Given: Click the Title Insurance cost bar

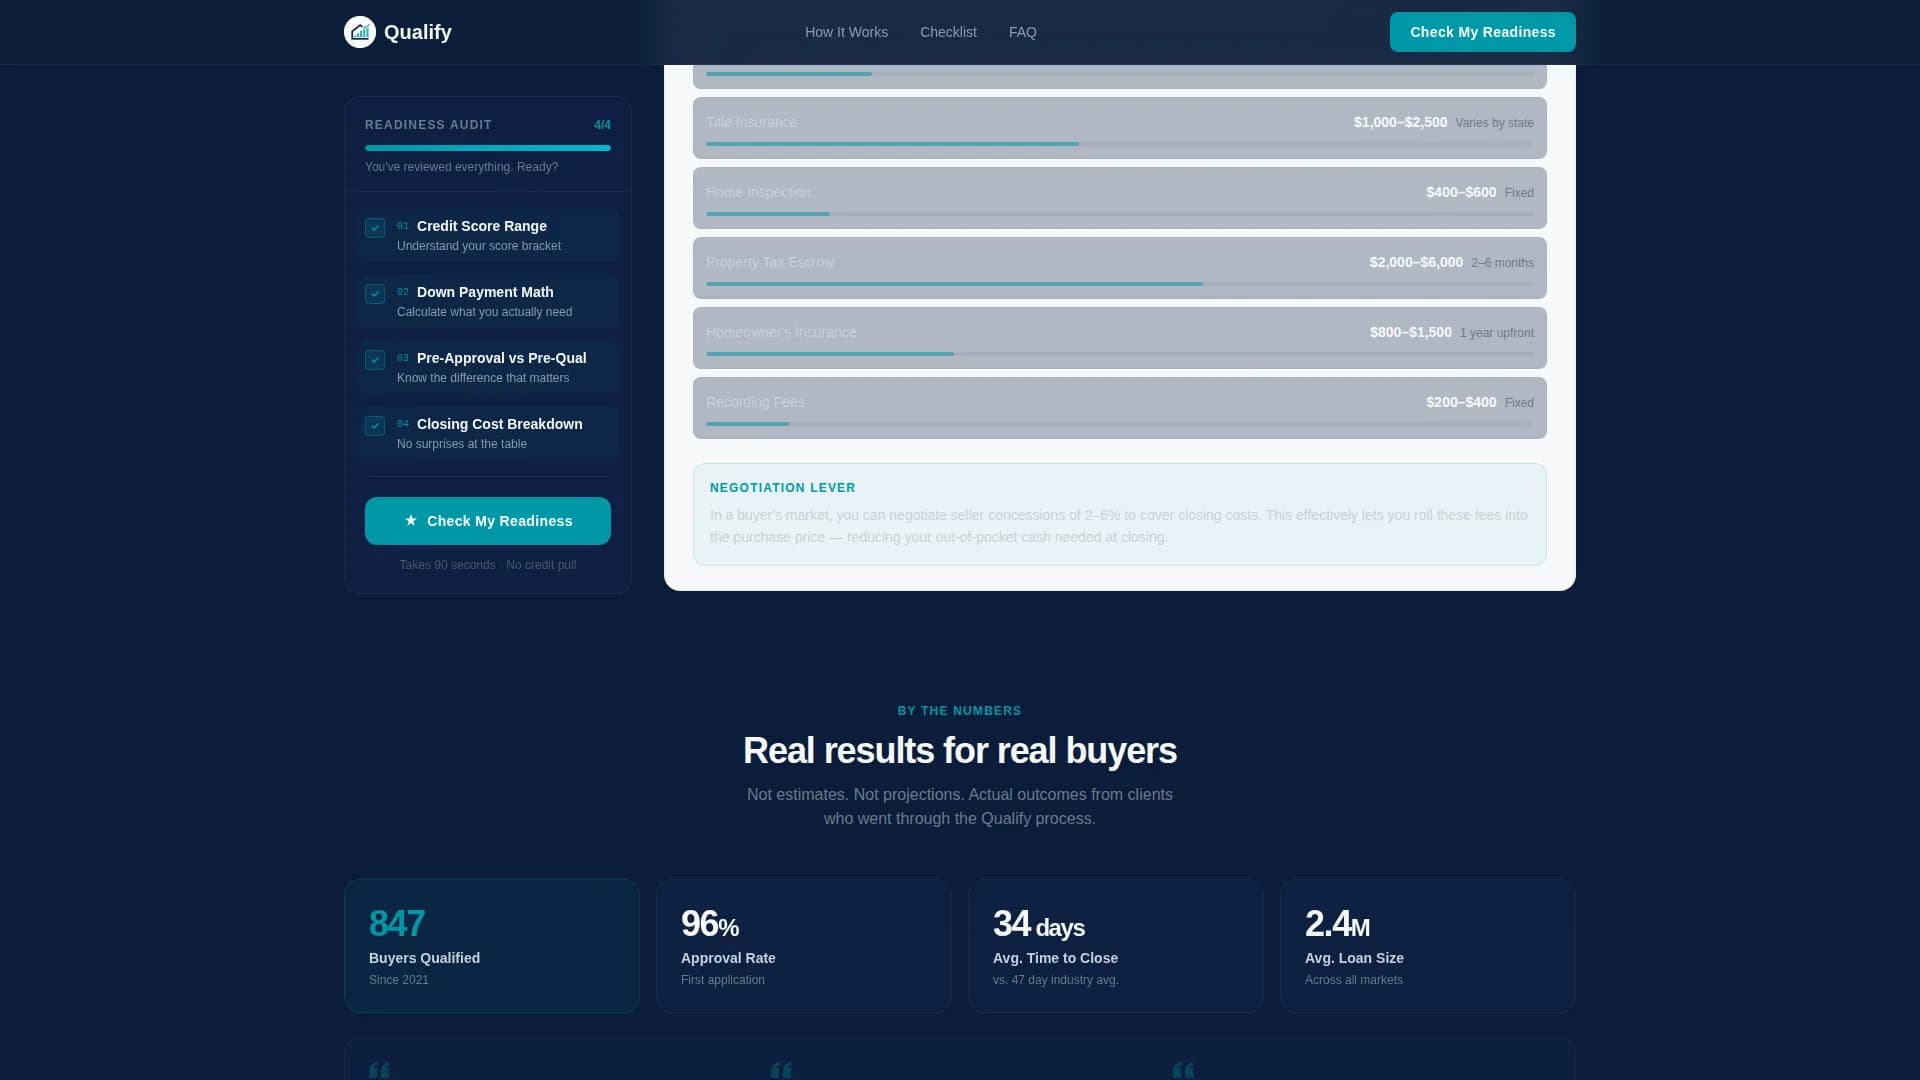Looking at the screenshot, I should click(1119, 144).
